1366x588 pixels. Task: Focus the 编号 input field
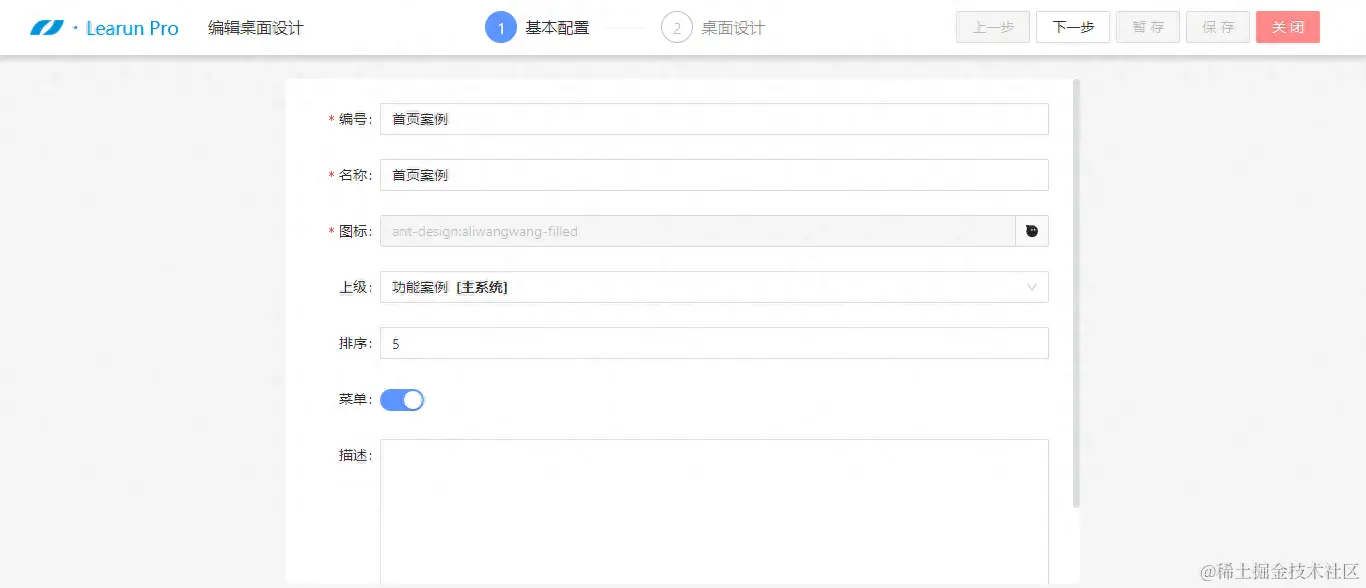pos(714,119)
